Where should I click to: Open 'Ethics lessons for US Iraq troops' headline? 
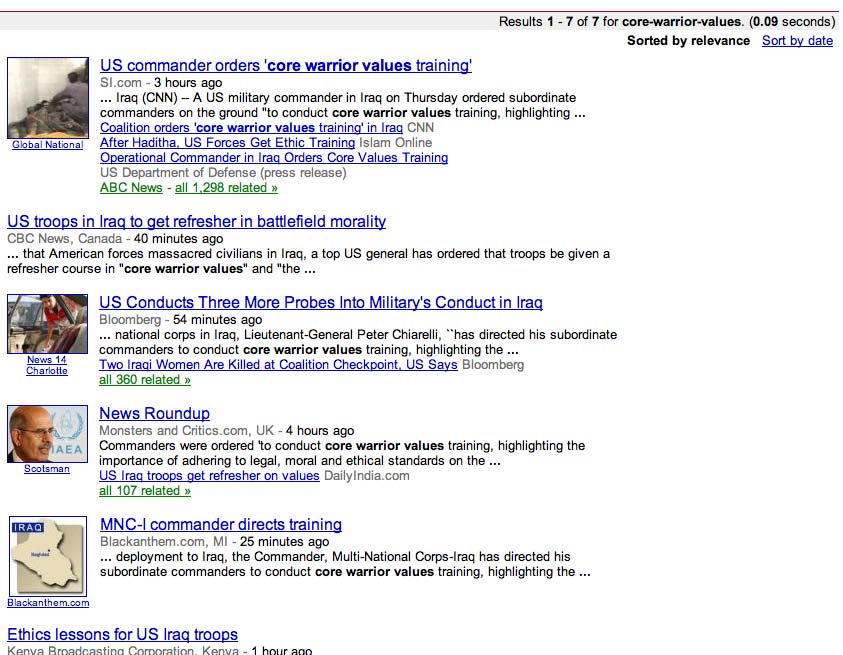coord(123,635)
